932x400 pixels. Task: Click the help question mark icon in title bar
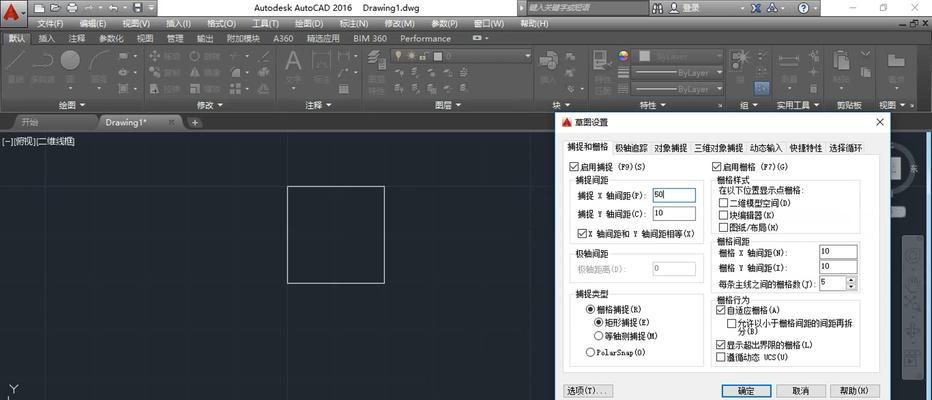(803, 8)
